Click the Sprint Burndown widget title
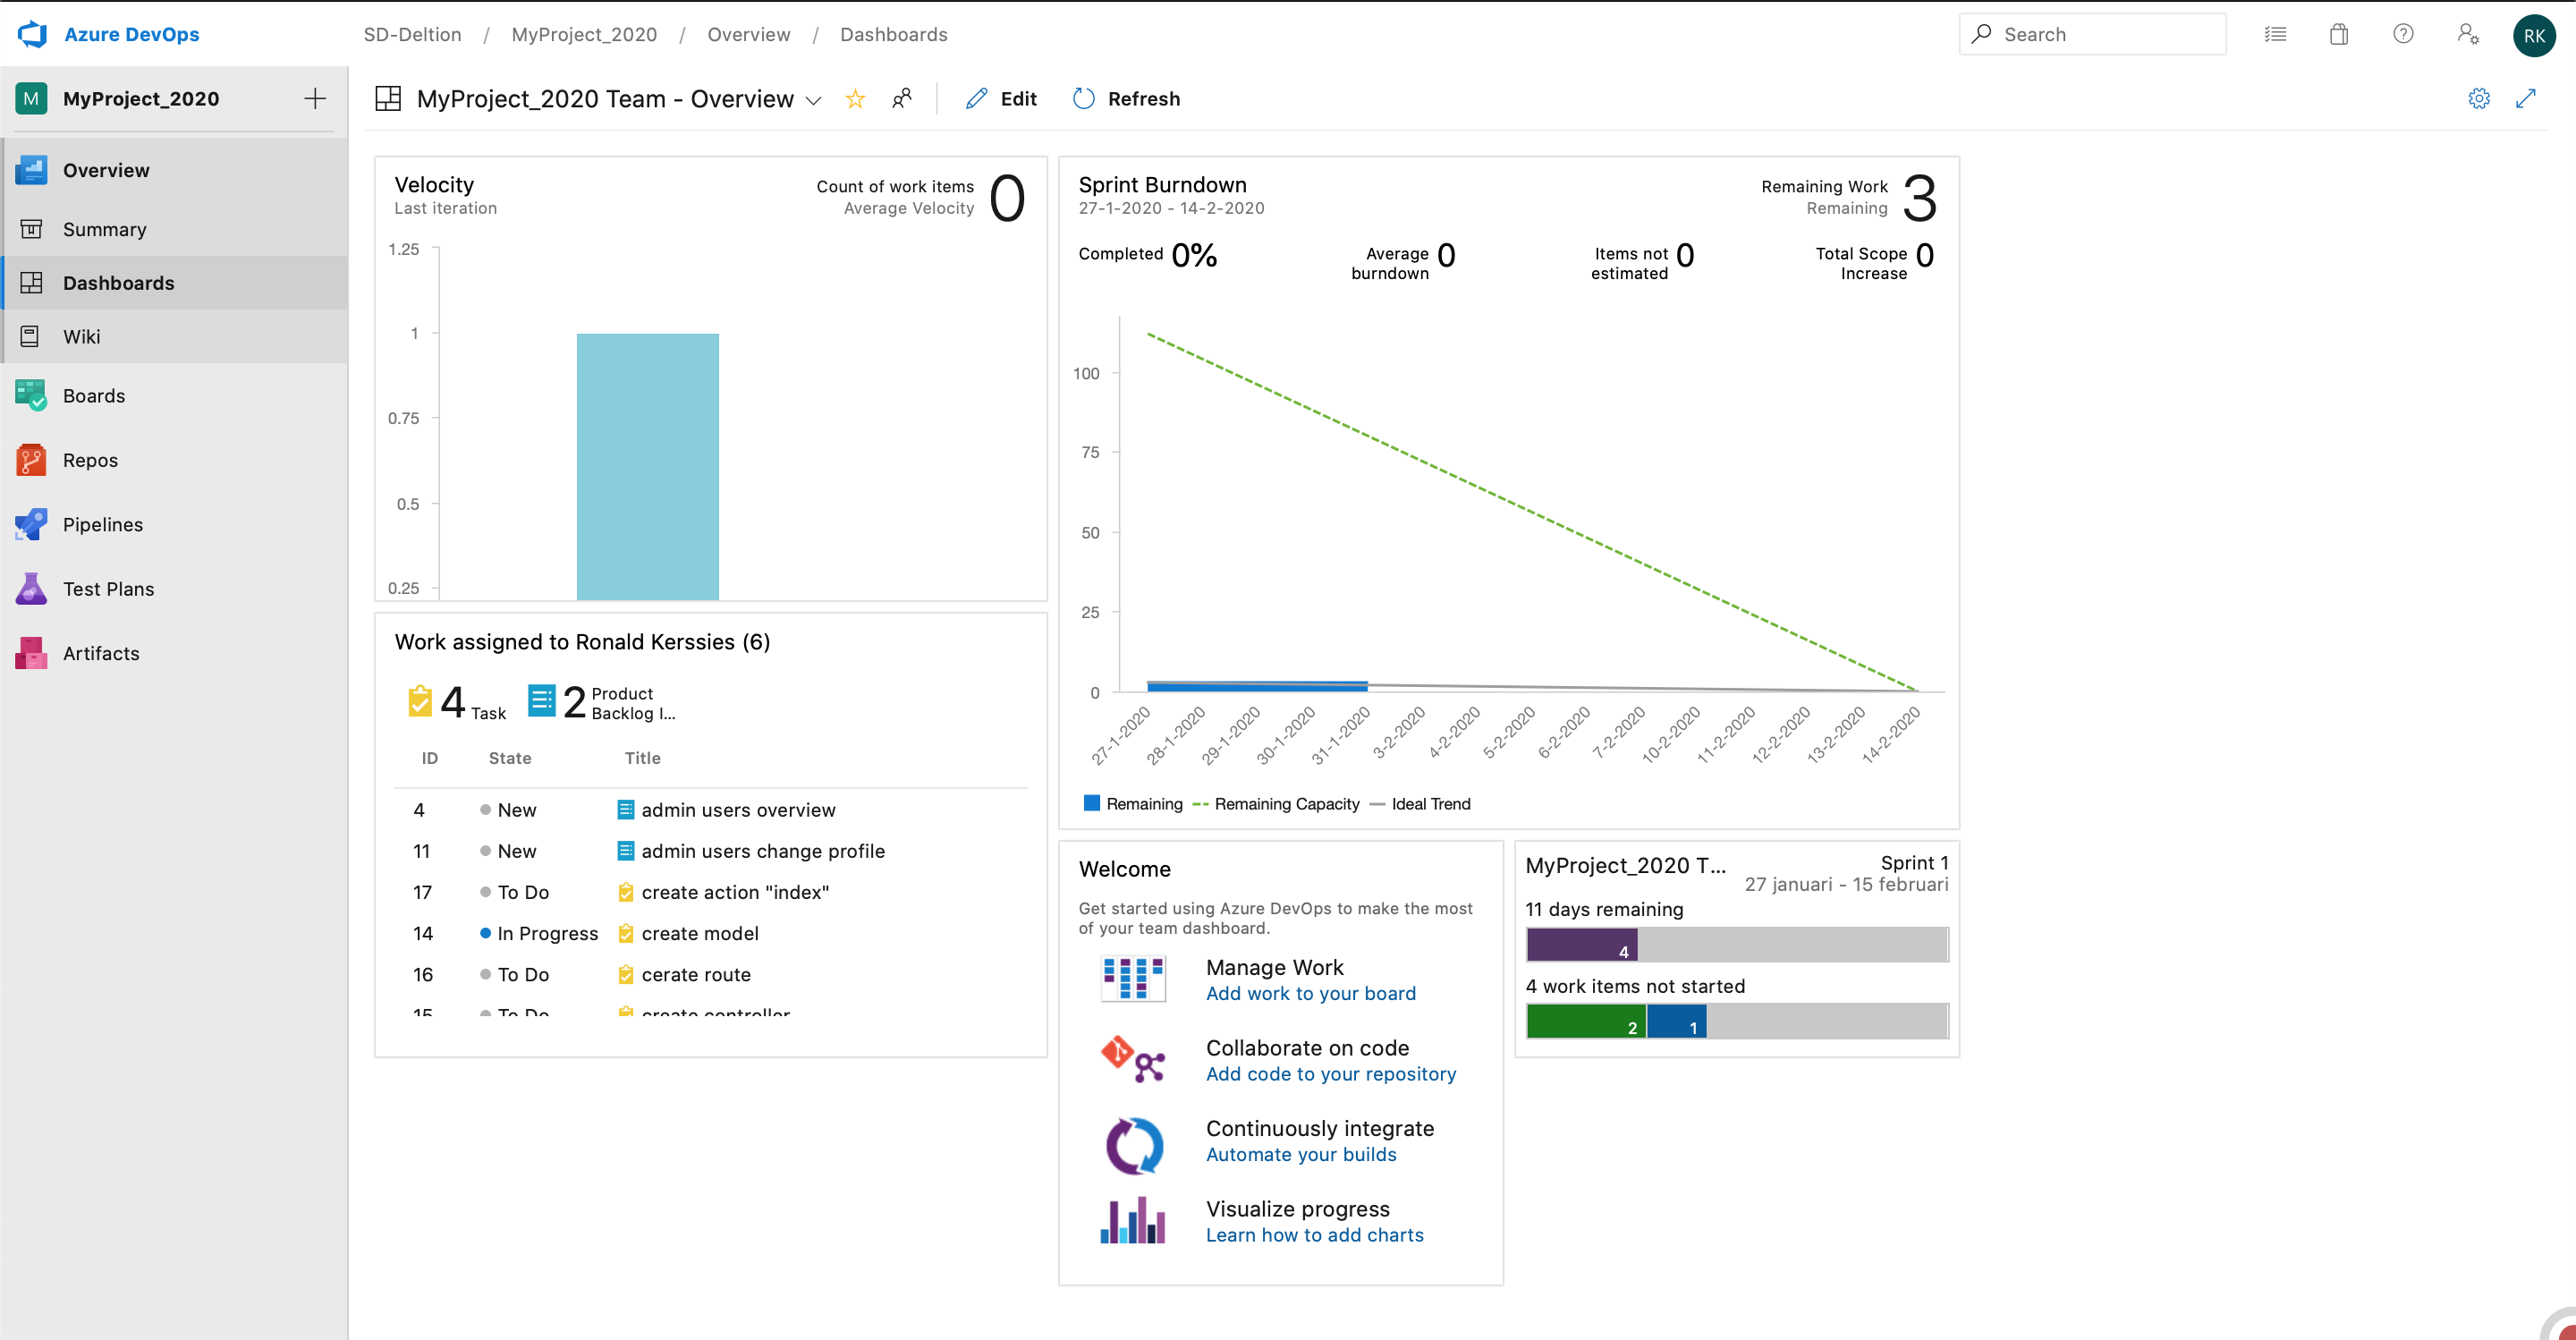Screen dimensions: 2576x1340 pos(1162,184)
